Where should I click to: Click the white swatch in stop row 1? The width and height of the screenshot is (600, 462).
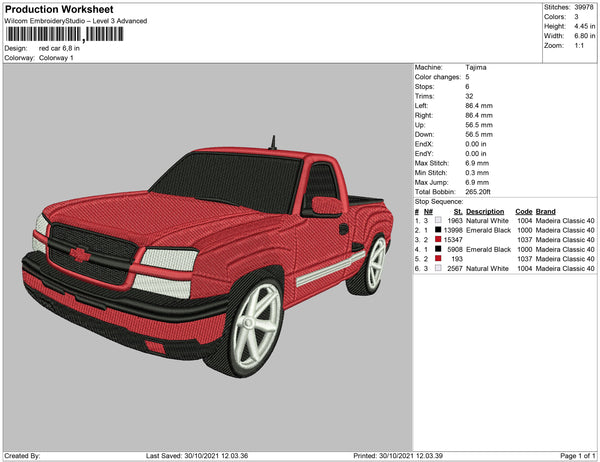[x=438, y=220]
